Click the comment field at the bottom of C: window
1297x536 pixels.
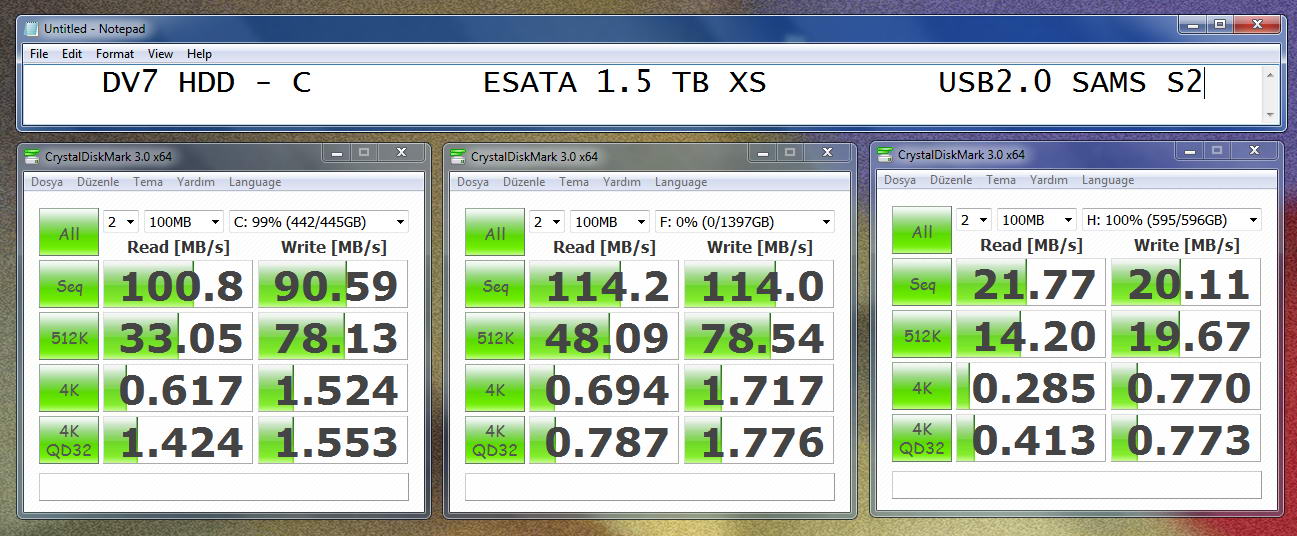(x=224, y=487)
